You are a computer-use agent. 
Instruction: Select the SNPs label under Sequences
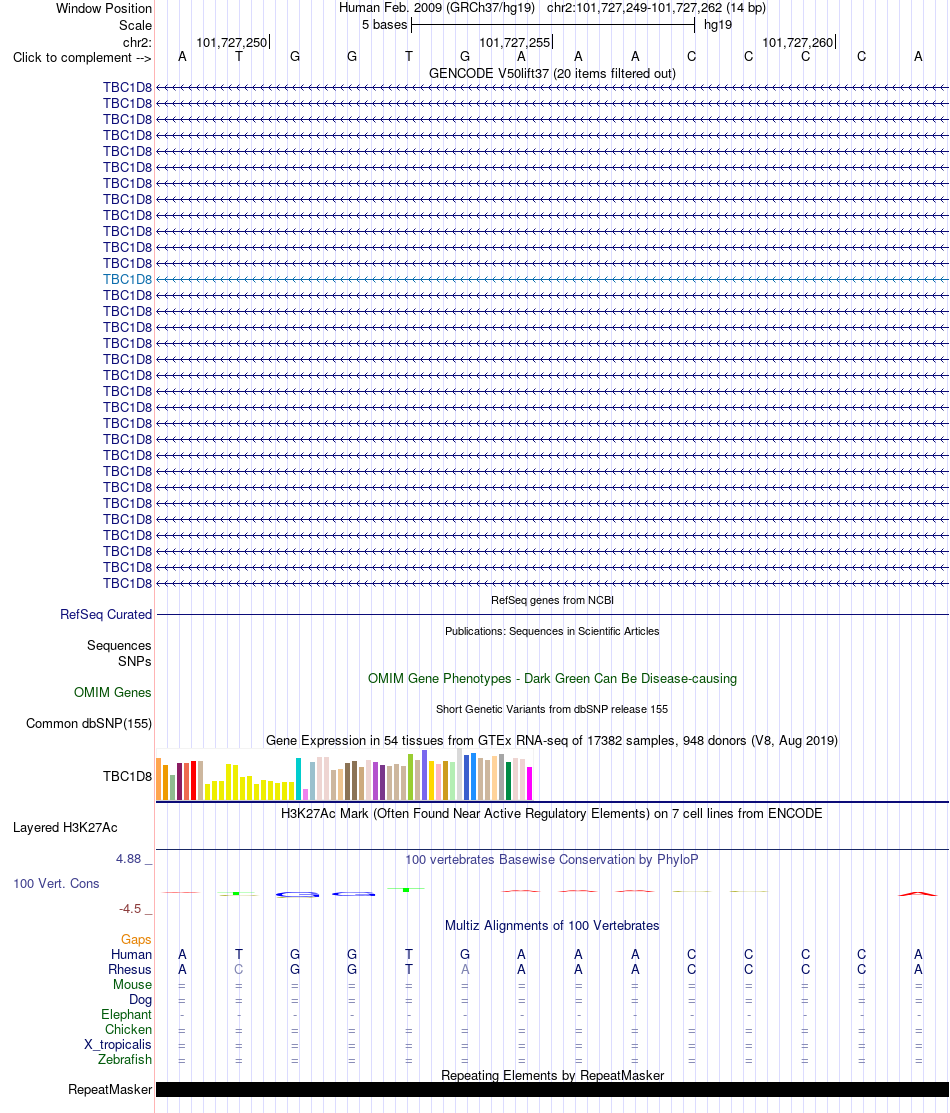(134, 662)
